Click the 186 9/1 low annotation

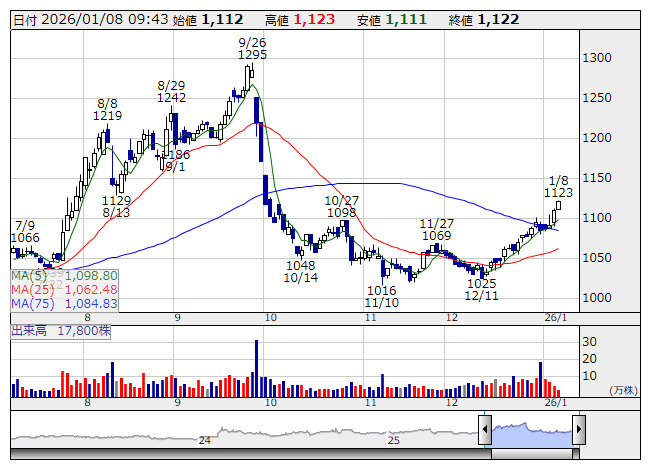pos(178,161)
